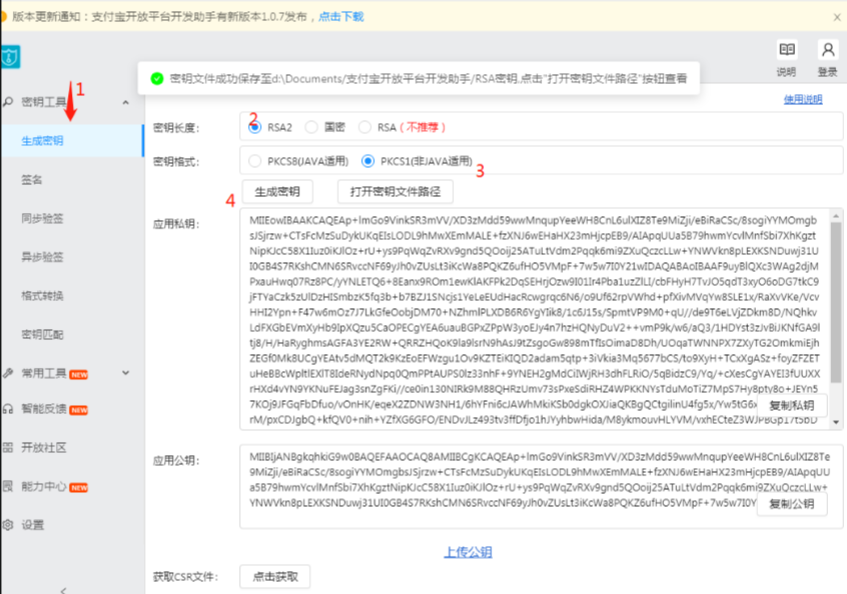
Task: Open the 上传公钥 link
Action: point(468,552)
